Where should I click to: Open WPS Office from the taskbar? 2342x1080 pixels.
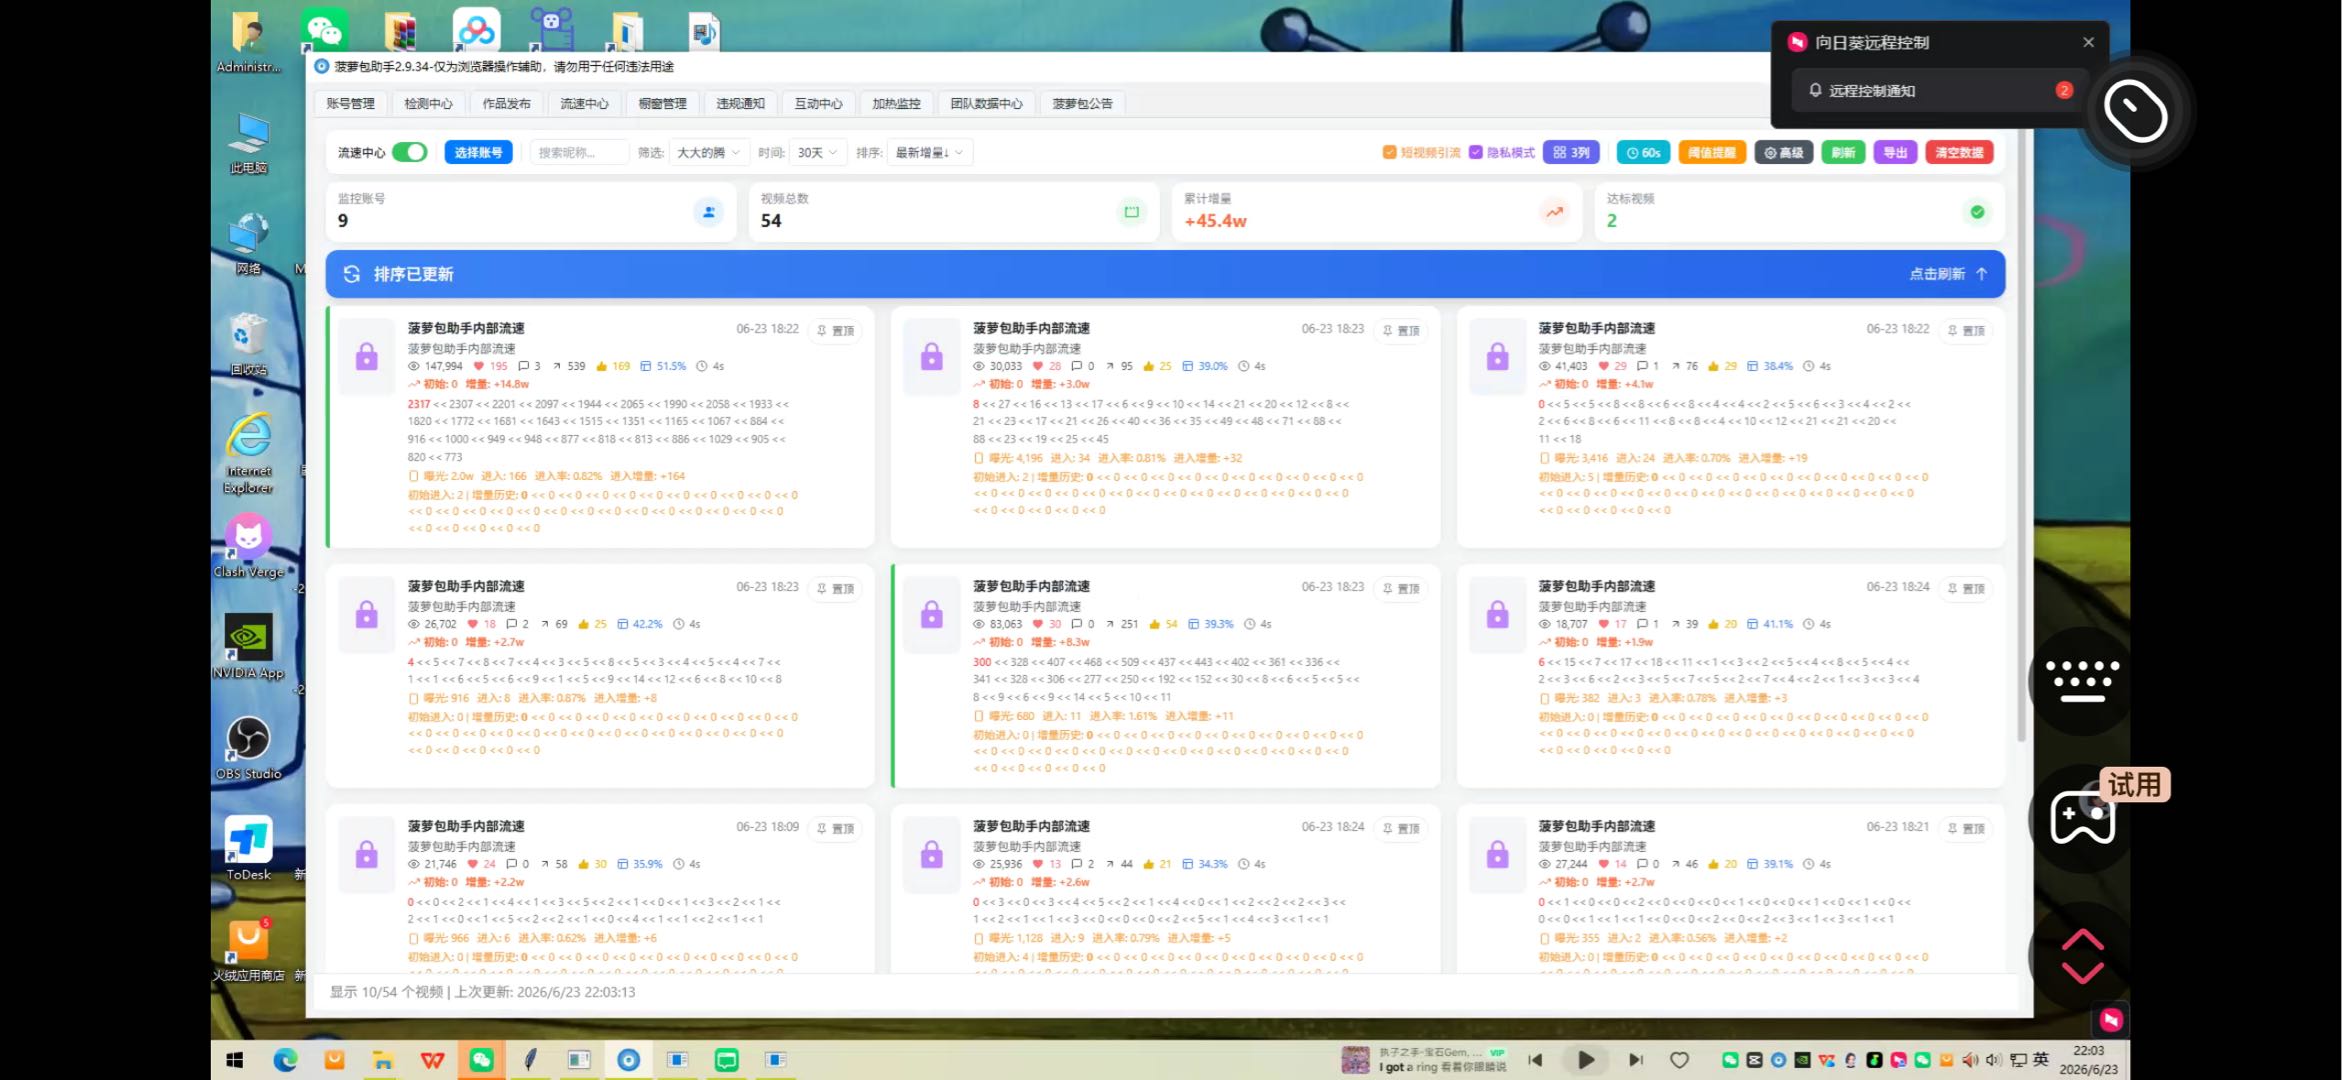(432, 1060)
